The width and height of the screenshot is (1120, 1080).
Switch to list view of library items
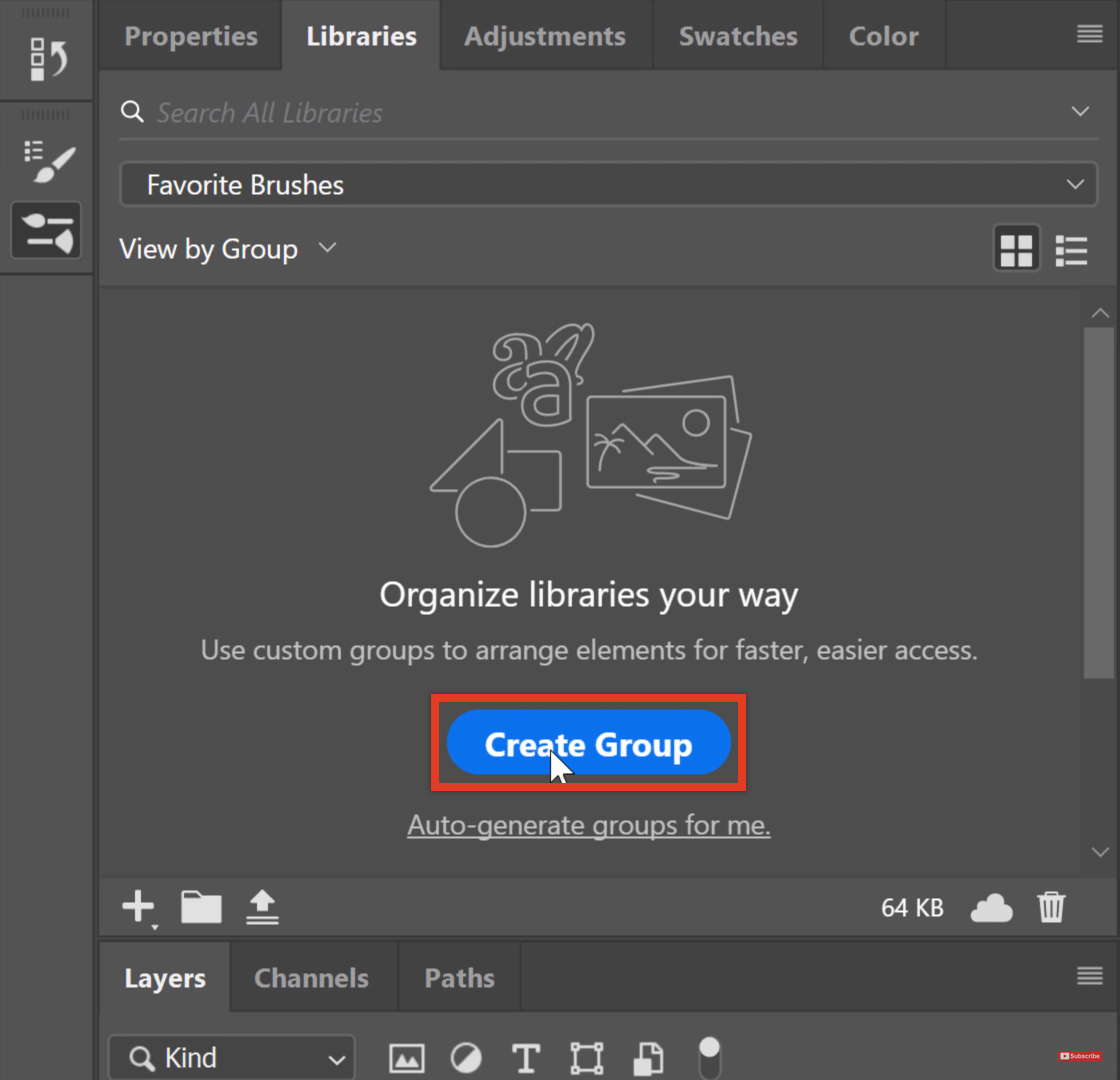[1071, 250]
